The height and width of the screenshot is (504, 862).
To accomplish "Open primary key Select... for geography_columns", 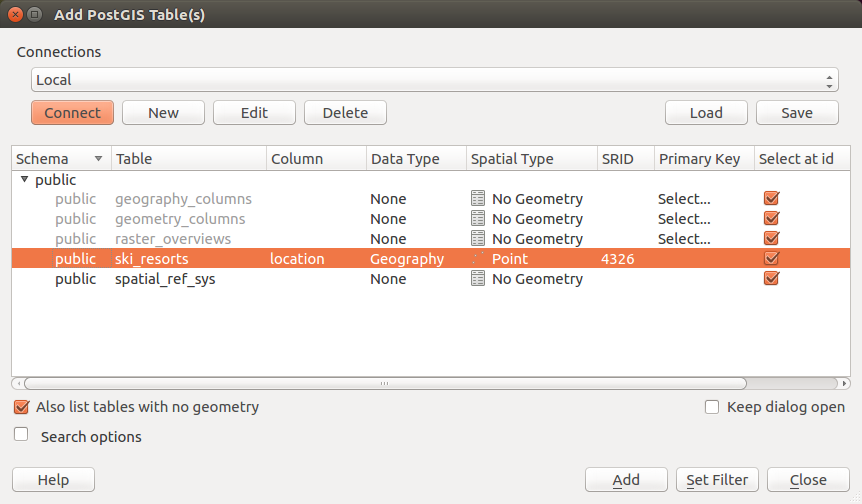I will 684,199.
